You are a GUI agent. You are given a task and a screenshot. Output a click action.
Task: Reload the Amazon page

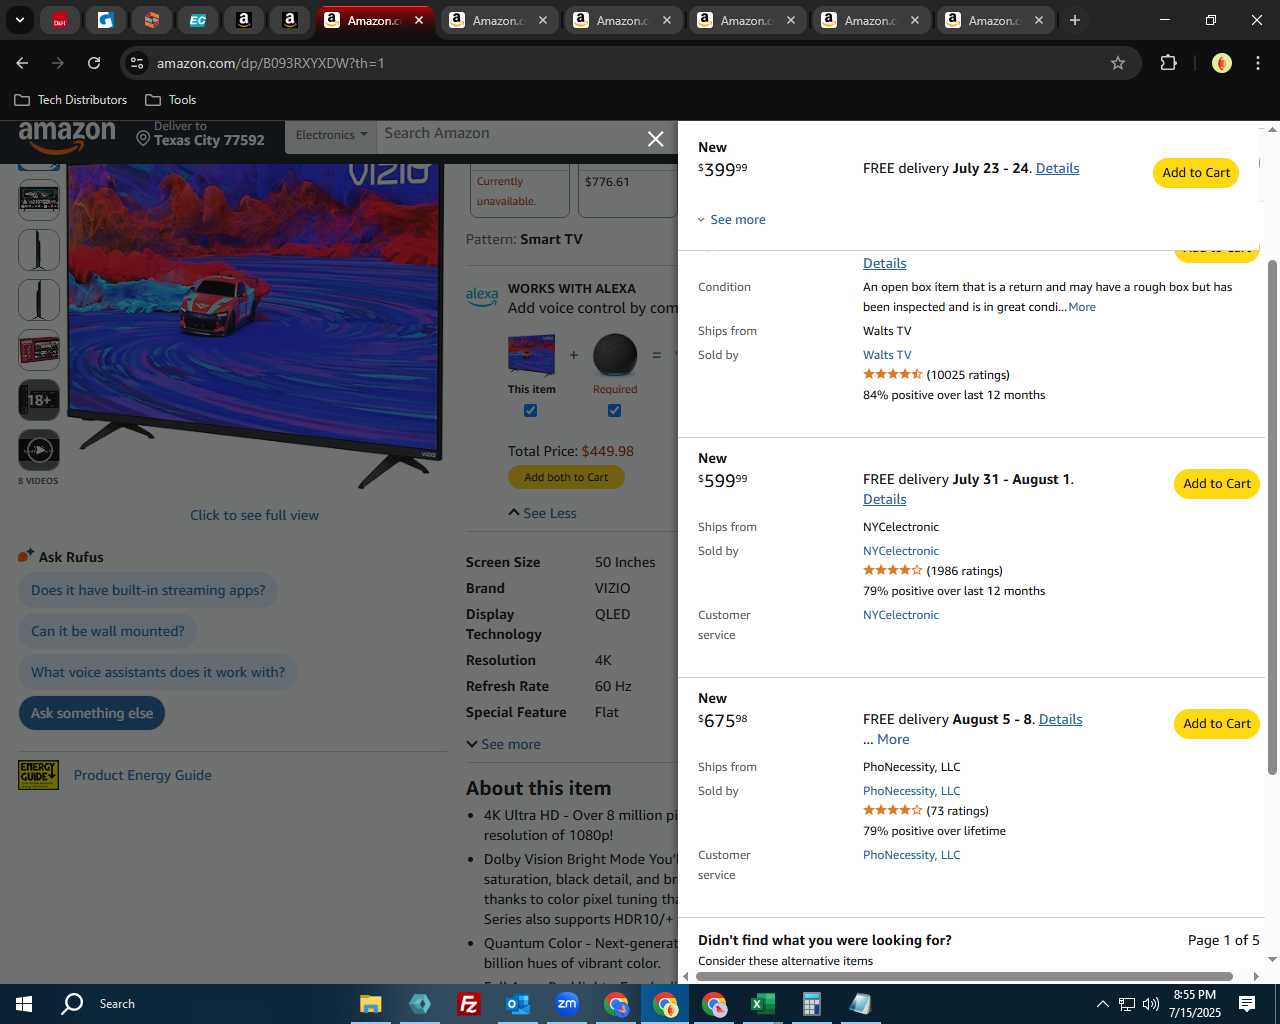click(94, 63)
